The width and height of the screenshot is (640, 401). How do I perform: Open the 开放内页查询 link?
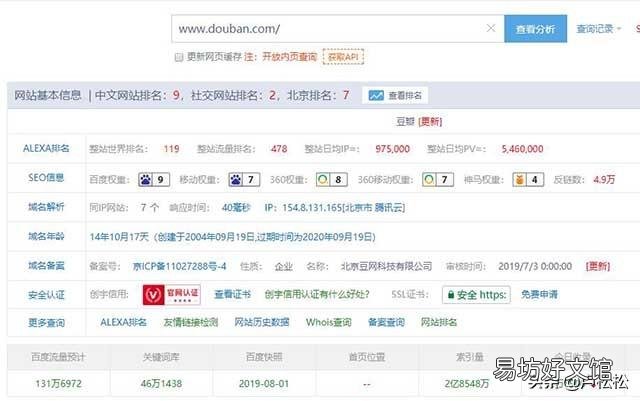point(289,57)
